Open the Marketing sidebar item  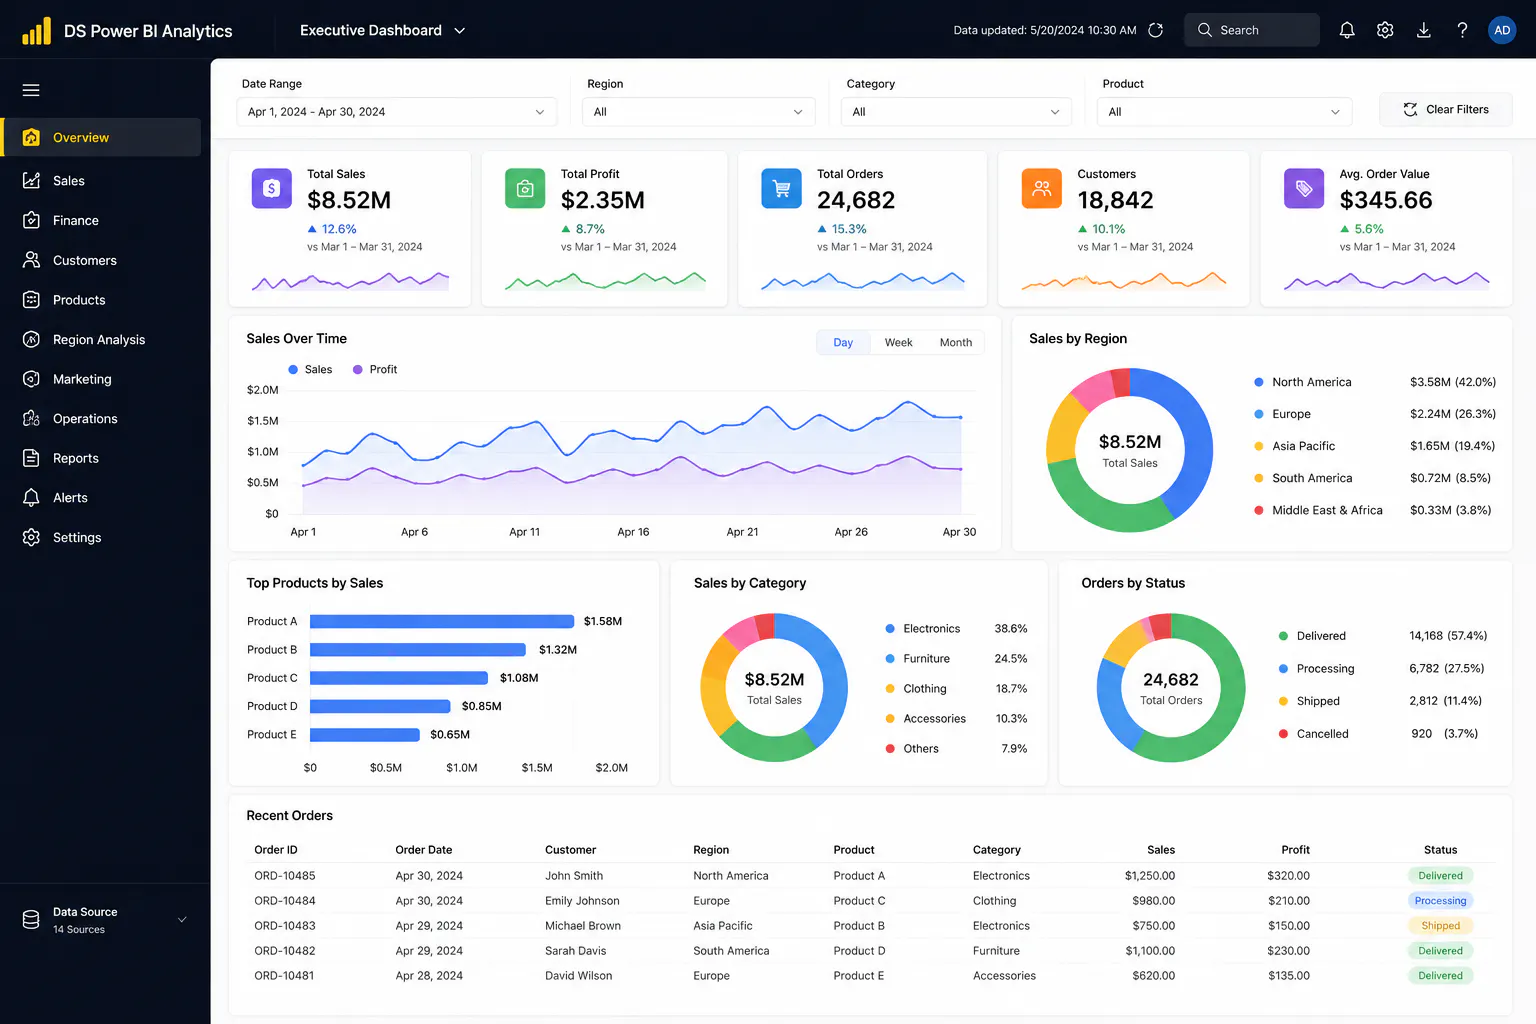click(101, 379)
